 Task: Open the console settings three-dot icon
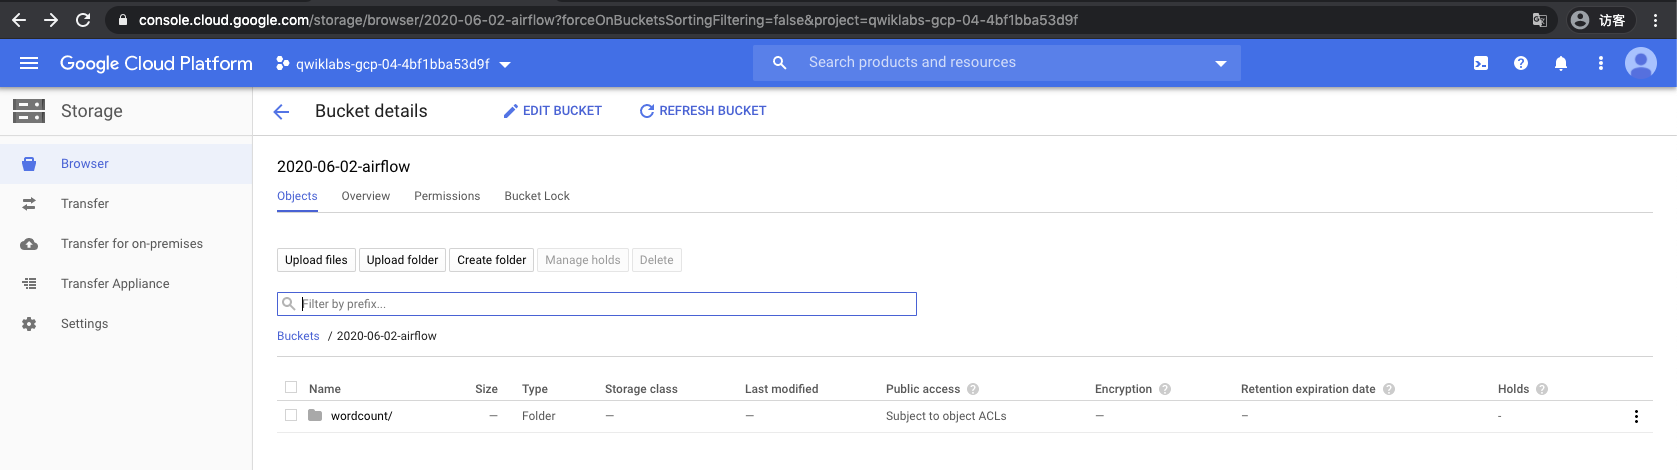tap(1601, 63)
